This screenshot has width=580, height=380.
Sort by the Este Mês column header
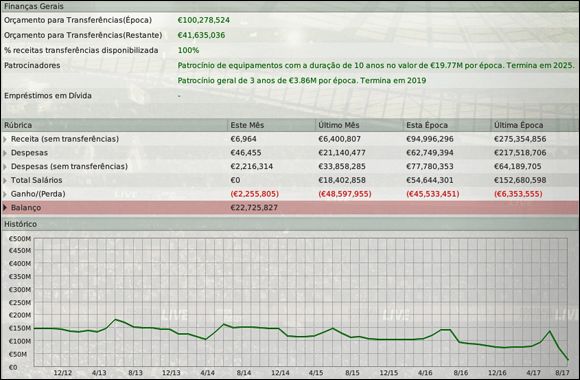point(271,125)
